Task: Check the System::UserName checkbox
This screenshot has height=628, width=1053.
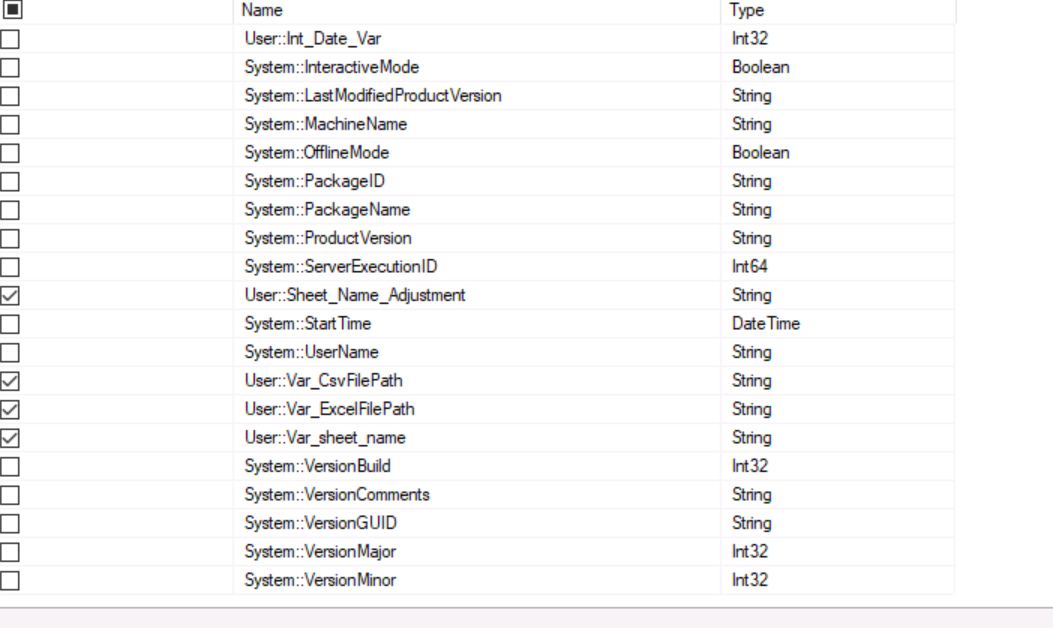Action: pyautogui.click(x=11, y=352)
